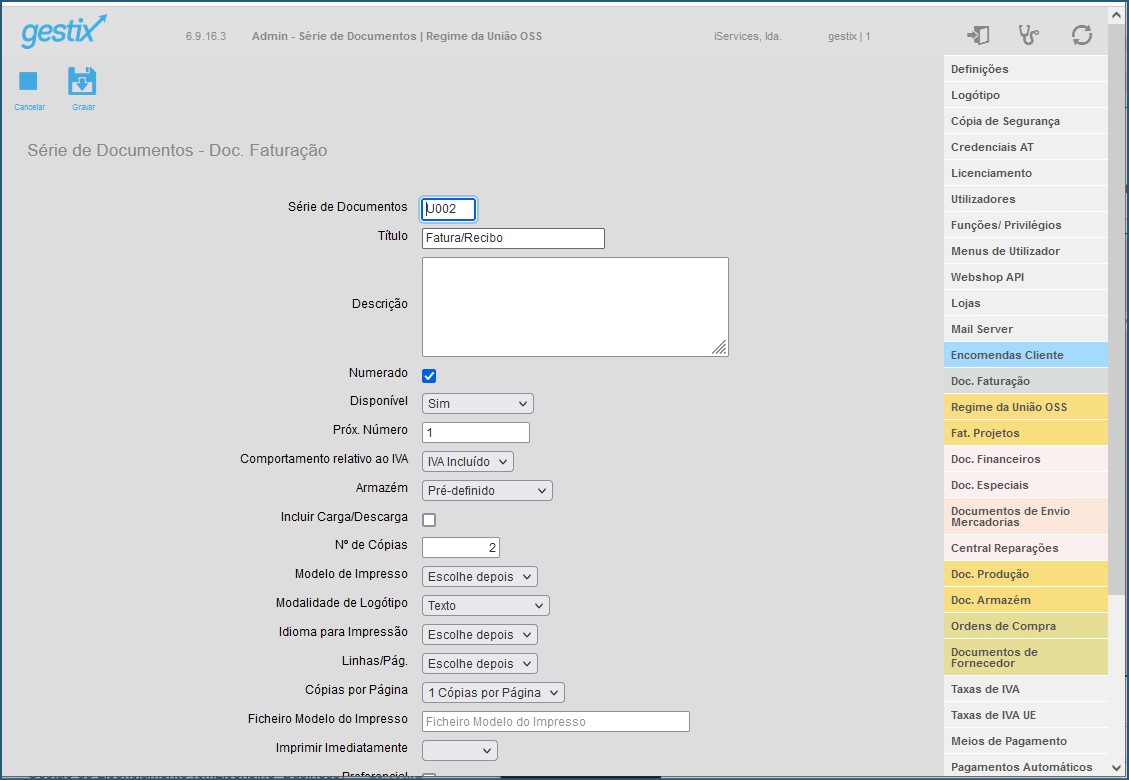Screen dimensions: 1129x780
Task: Click the Cancelar stop icon
Action: [x=28, y=81]
